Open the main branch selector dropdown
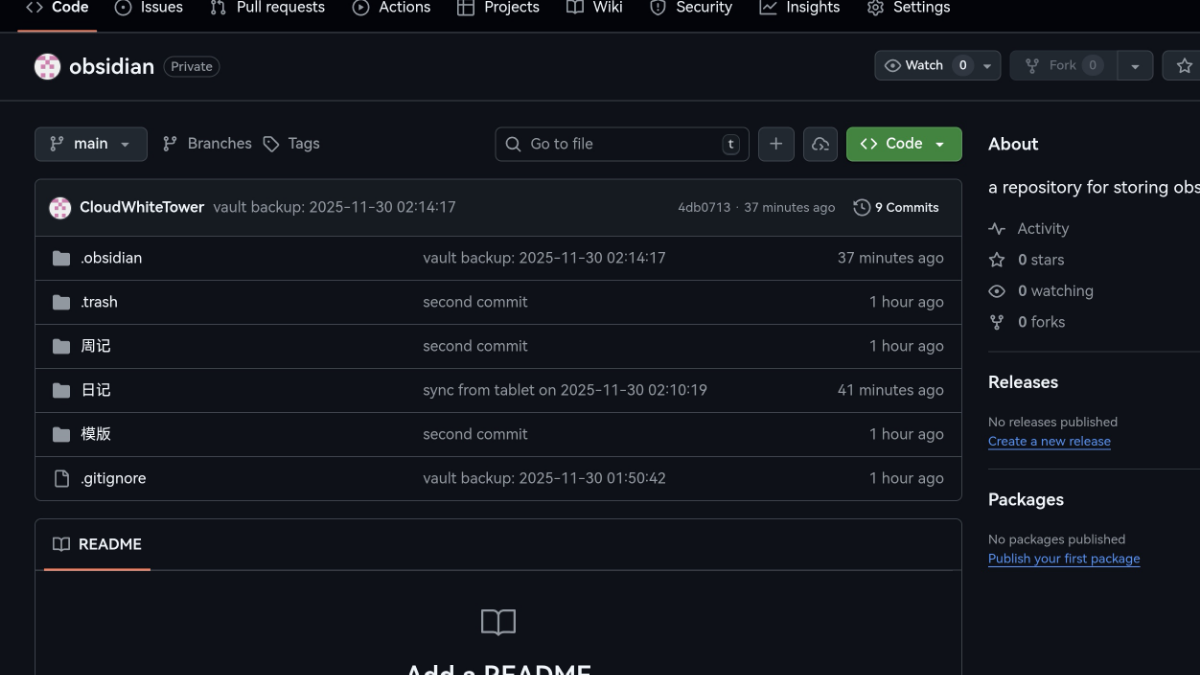 (91, 144)
